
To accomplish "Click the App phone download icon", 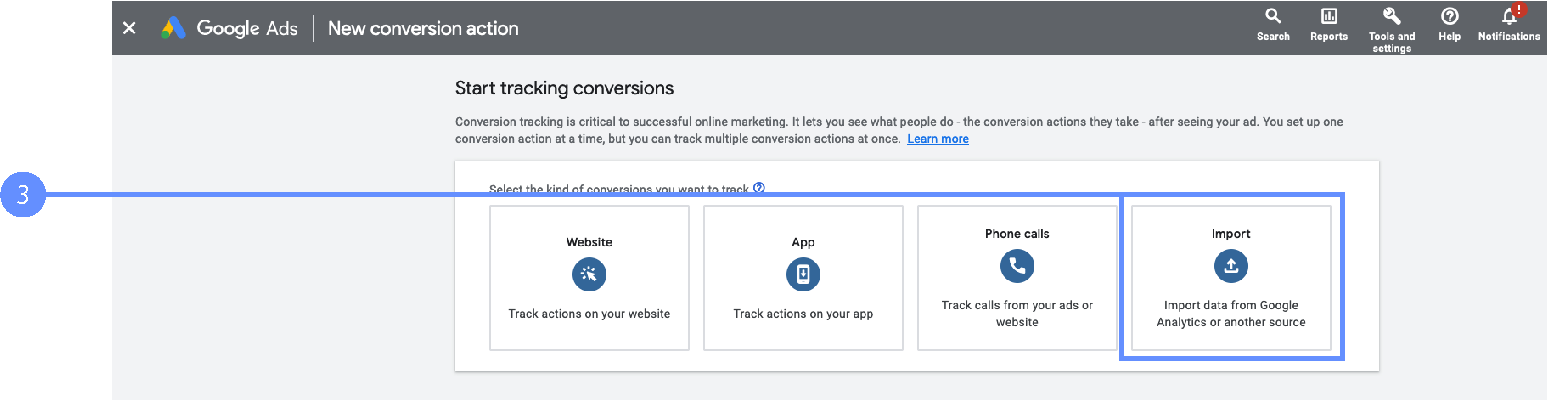I will point(803,274).
